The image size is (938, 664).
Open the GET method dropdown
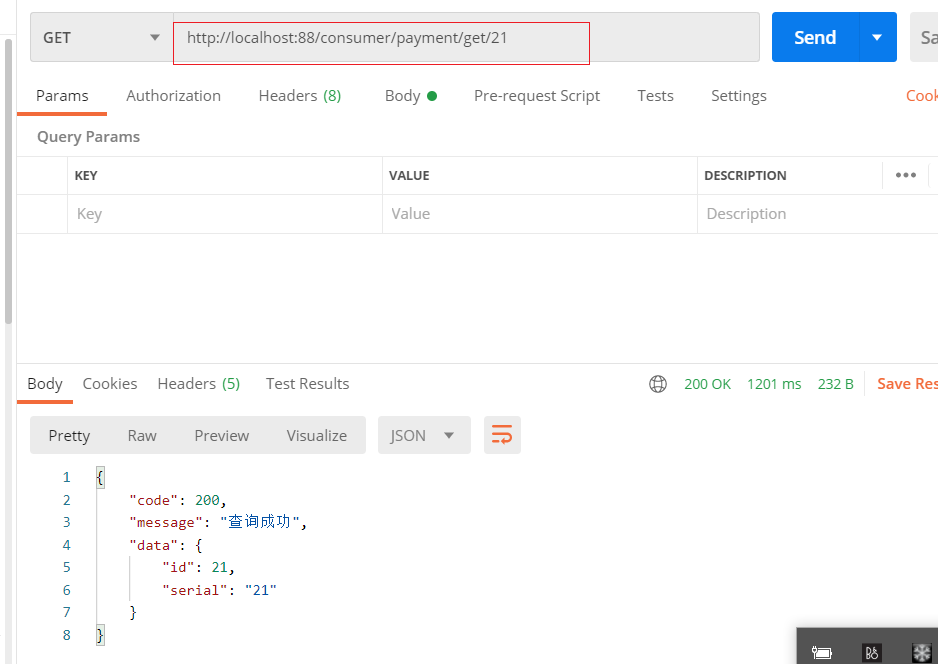point(102,37)
